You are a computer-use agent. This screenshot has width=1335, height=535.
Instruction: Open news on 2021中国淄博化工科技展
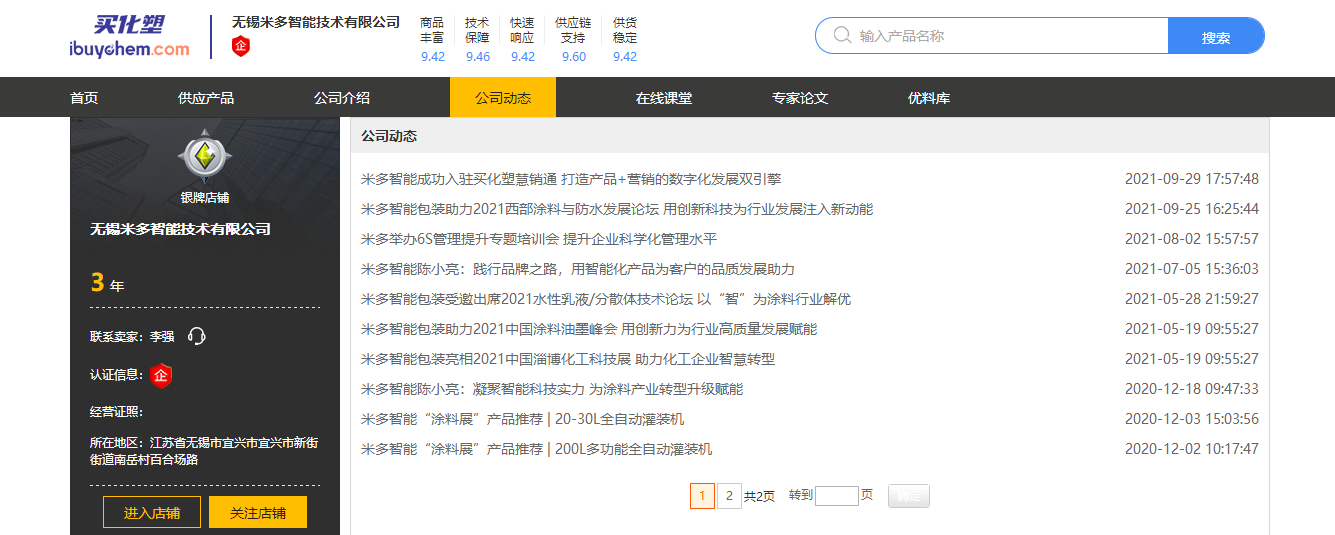click(568, 359)
